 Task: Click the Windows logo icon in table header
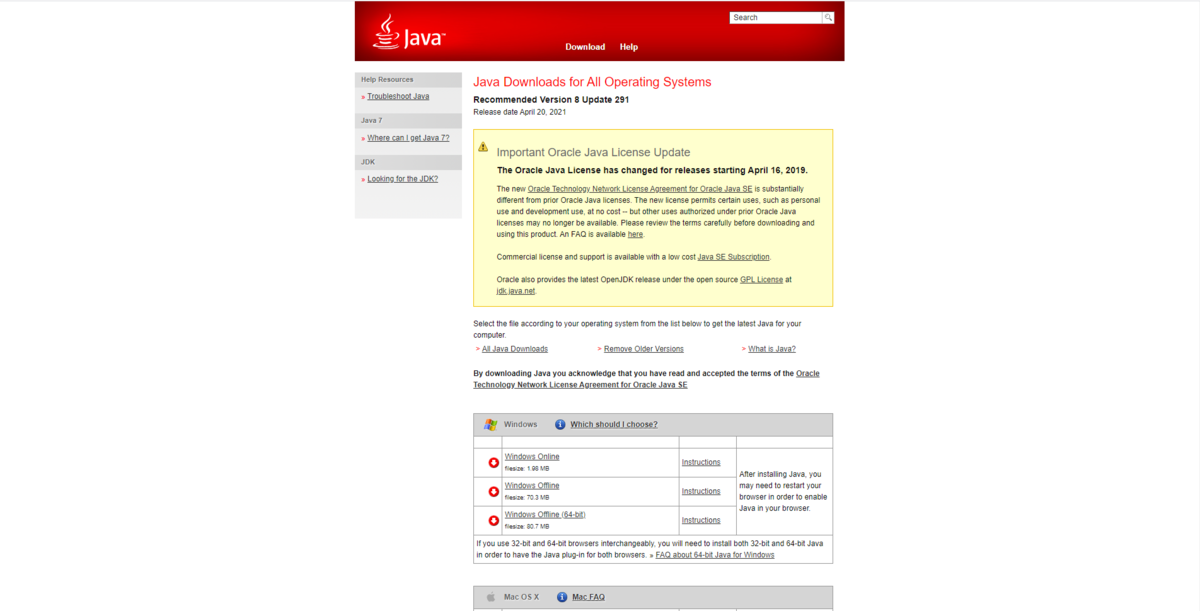[490, 424]
